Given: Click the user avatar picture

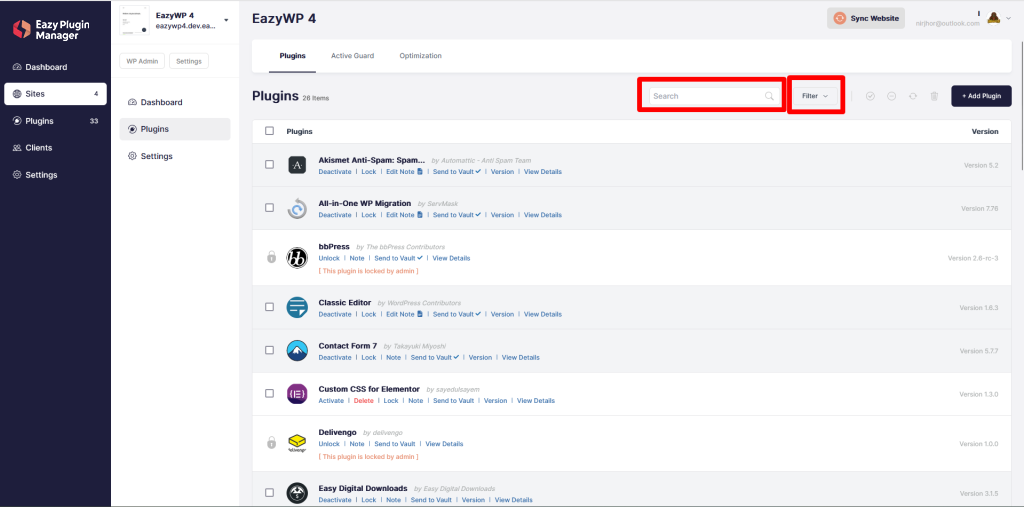Looking at the screenshot, I should pos(993,18).
